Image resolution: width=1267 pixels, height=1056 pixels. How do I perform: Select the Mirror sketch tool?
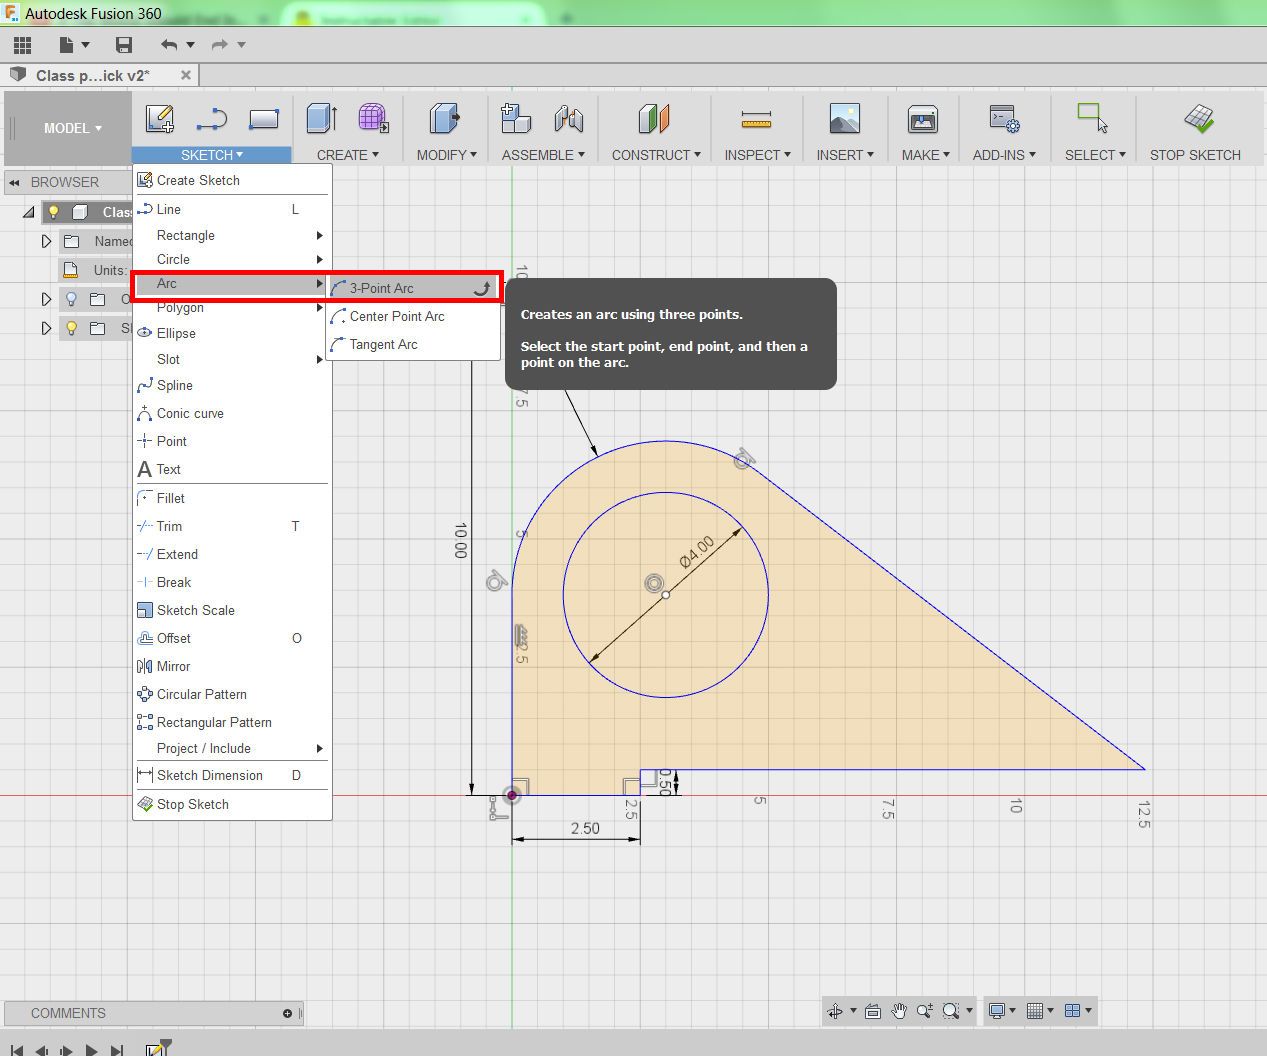172,666
